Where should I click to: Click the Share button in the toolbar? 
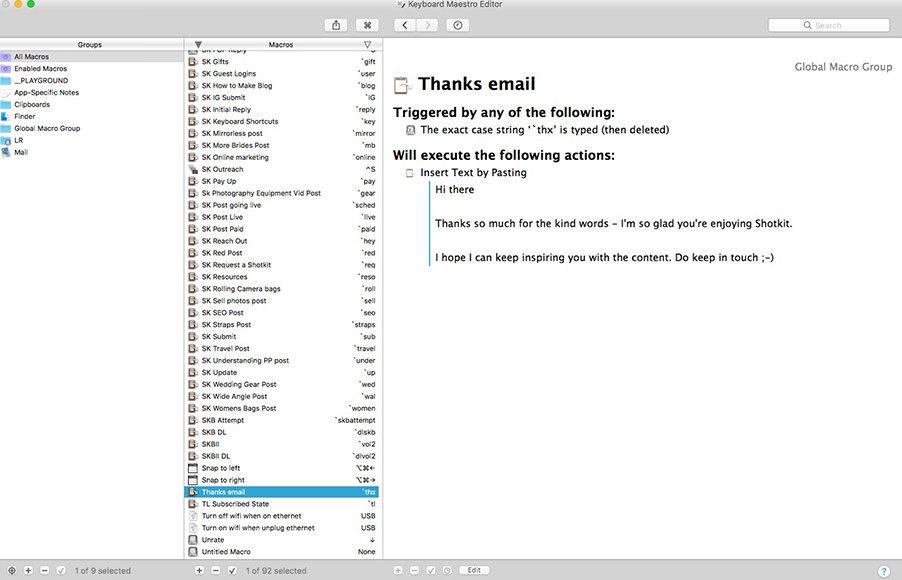pos(336,25)
